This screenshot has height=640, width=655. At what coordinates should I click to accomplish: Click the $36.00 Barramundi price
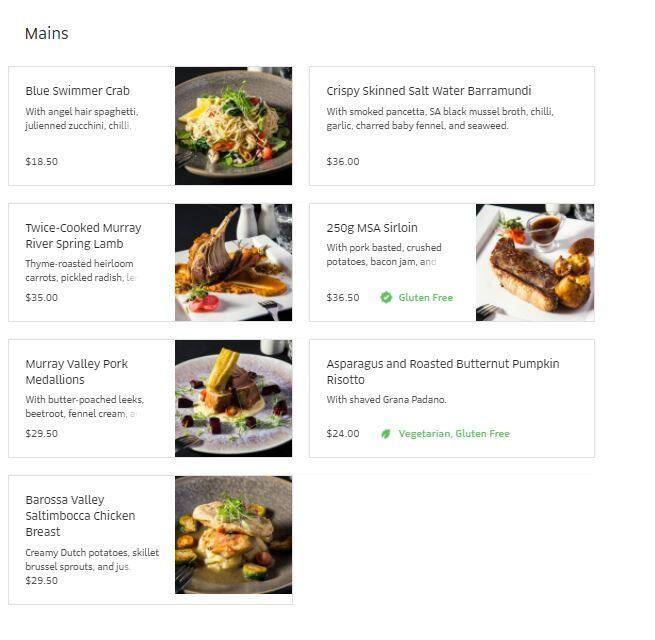tap(343, 161)
